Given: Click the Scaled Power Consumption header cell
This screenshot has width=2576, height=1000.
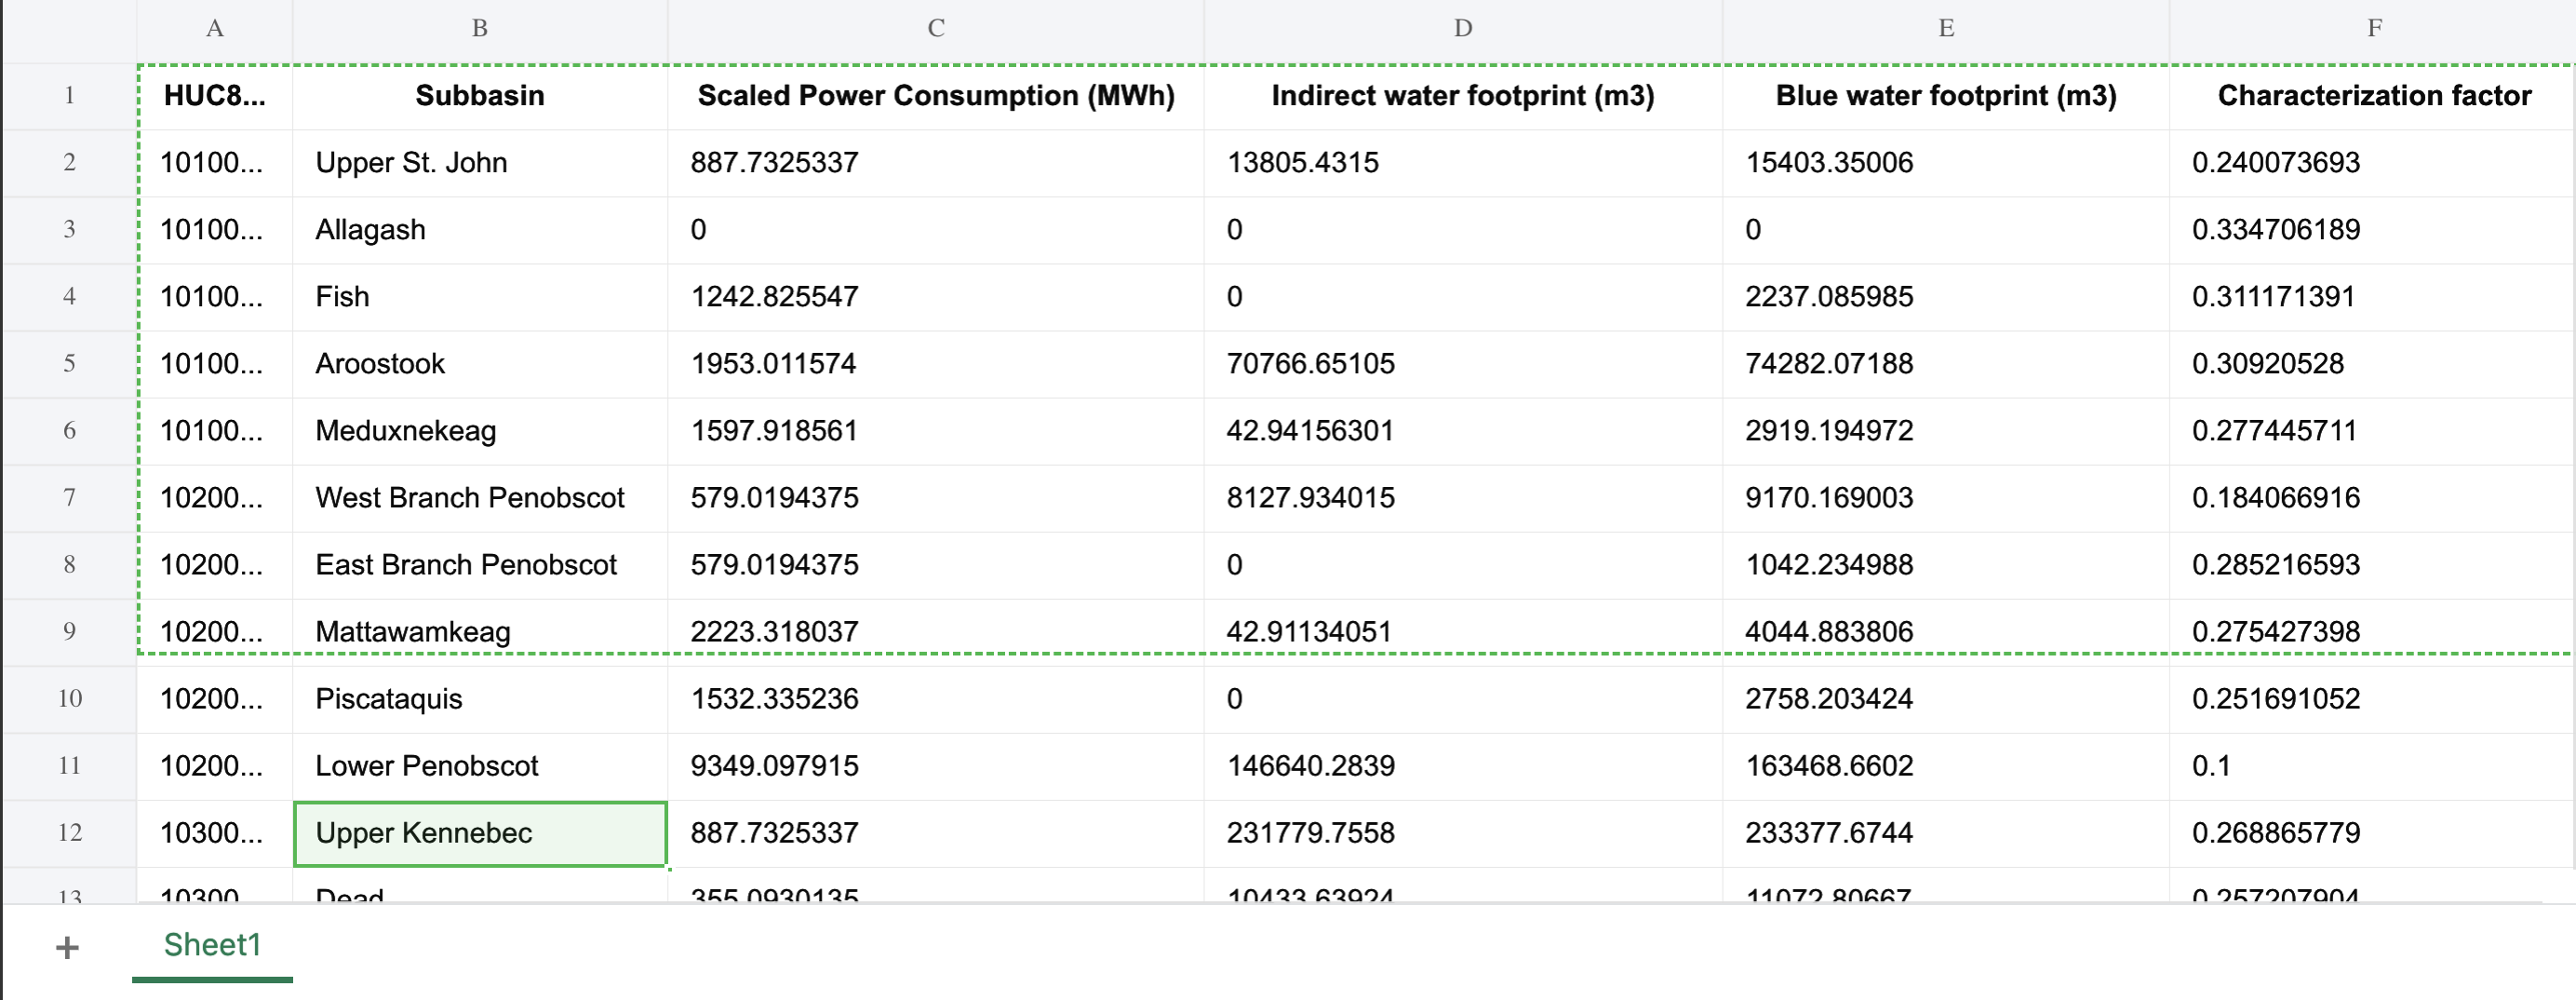Looking at the screenshot, I should tap(935, 96).
